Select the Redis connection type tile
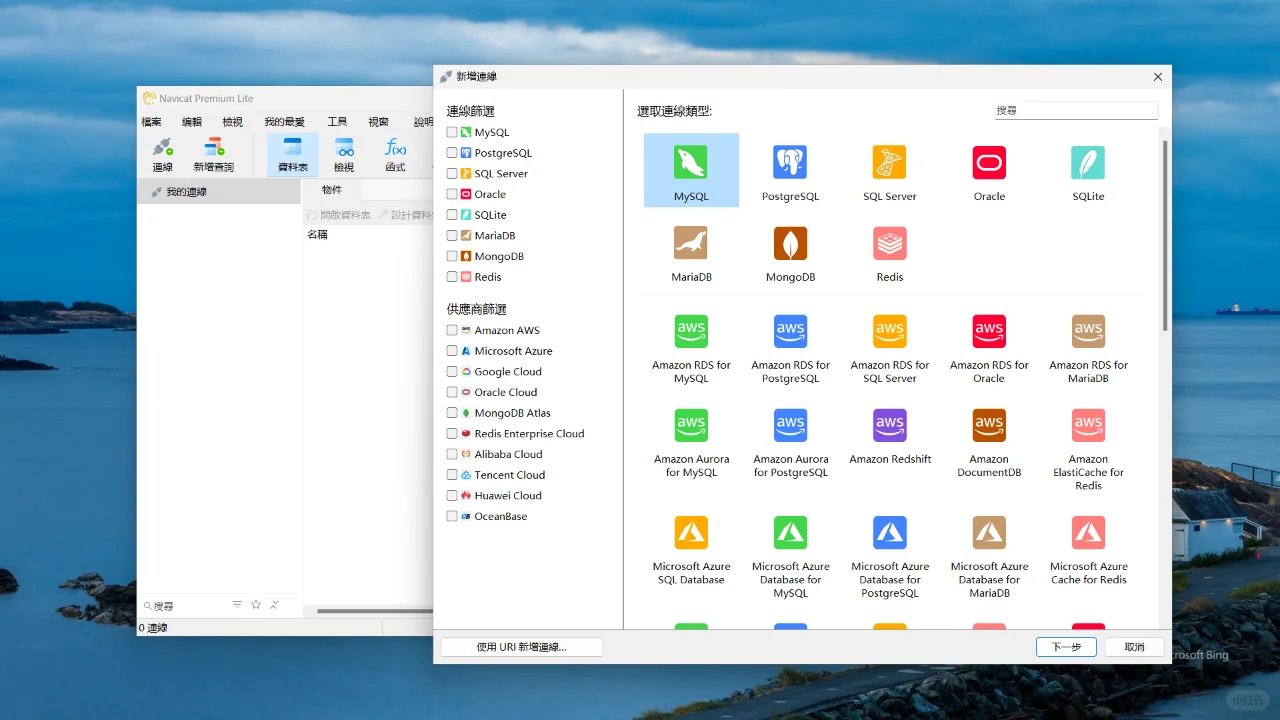The image size is (1280, 720). [890, 251]
